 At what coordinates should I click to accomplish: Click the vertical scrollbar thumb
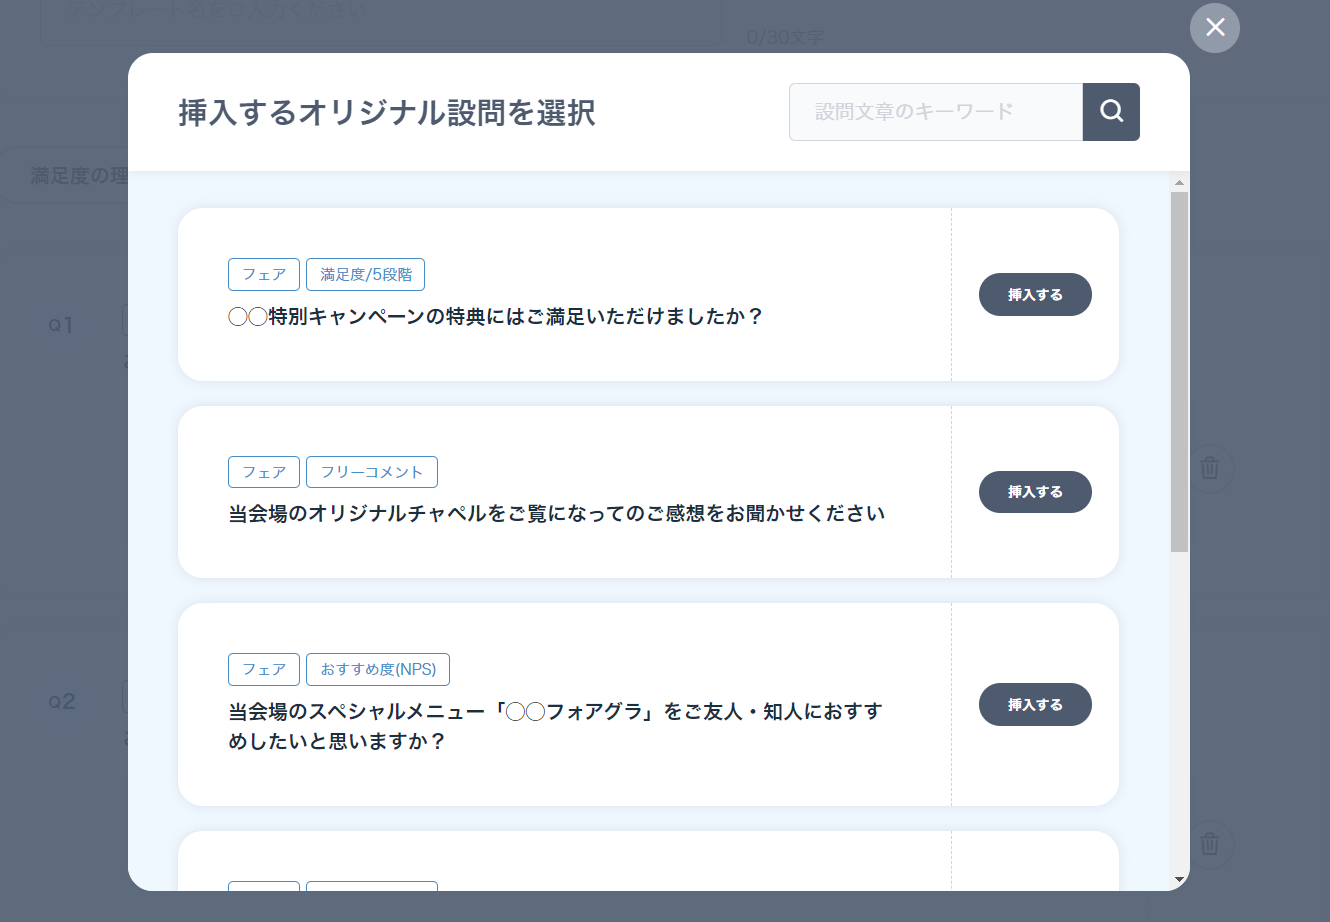click(x=1179, y=371)
